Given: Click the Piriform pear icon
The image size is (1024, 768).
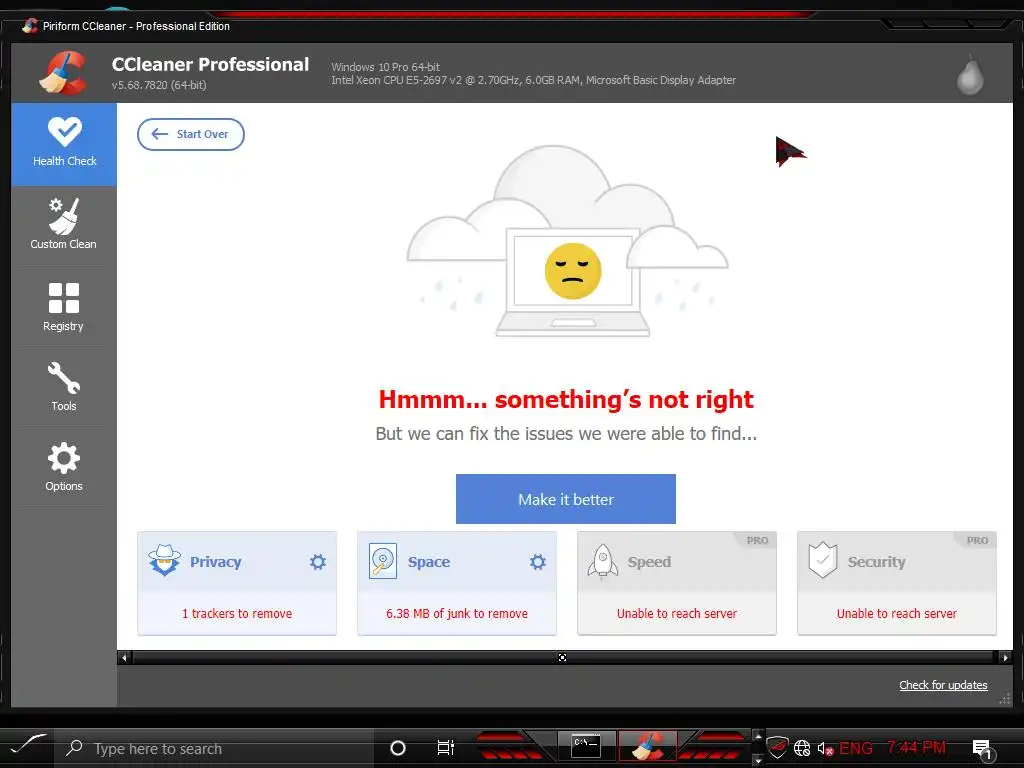Looking at the screenshot, I should [x=970, y=75].
